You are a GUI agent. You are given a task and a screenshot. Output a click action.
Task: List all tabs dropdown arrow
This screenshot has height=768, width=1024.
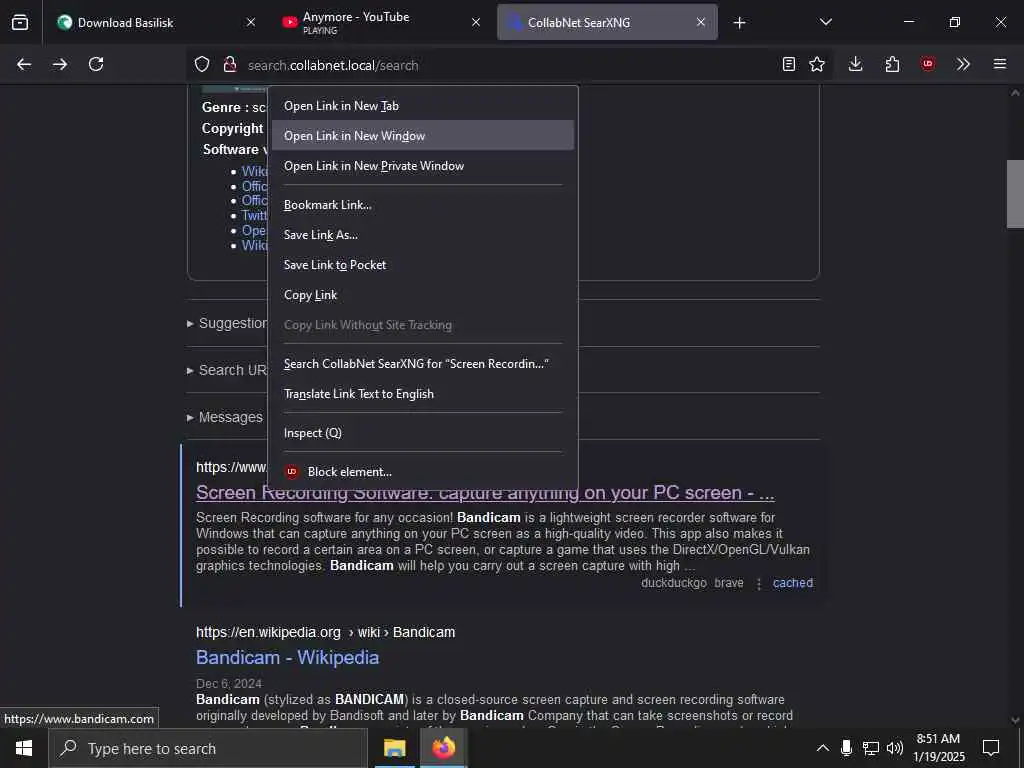[x=826, y=22]
